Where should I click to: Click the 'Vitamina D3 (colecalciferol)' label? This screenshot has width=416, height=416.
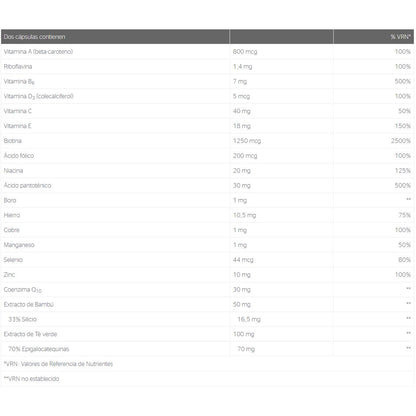(x=39, y=96)
